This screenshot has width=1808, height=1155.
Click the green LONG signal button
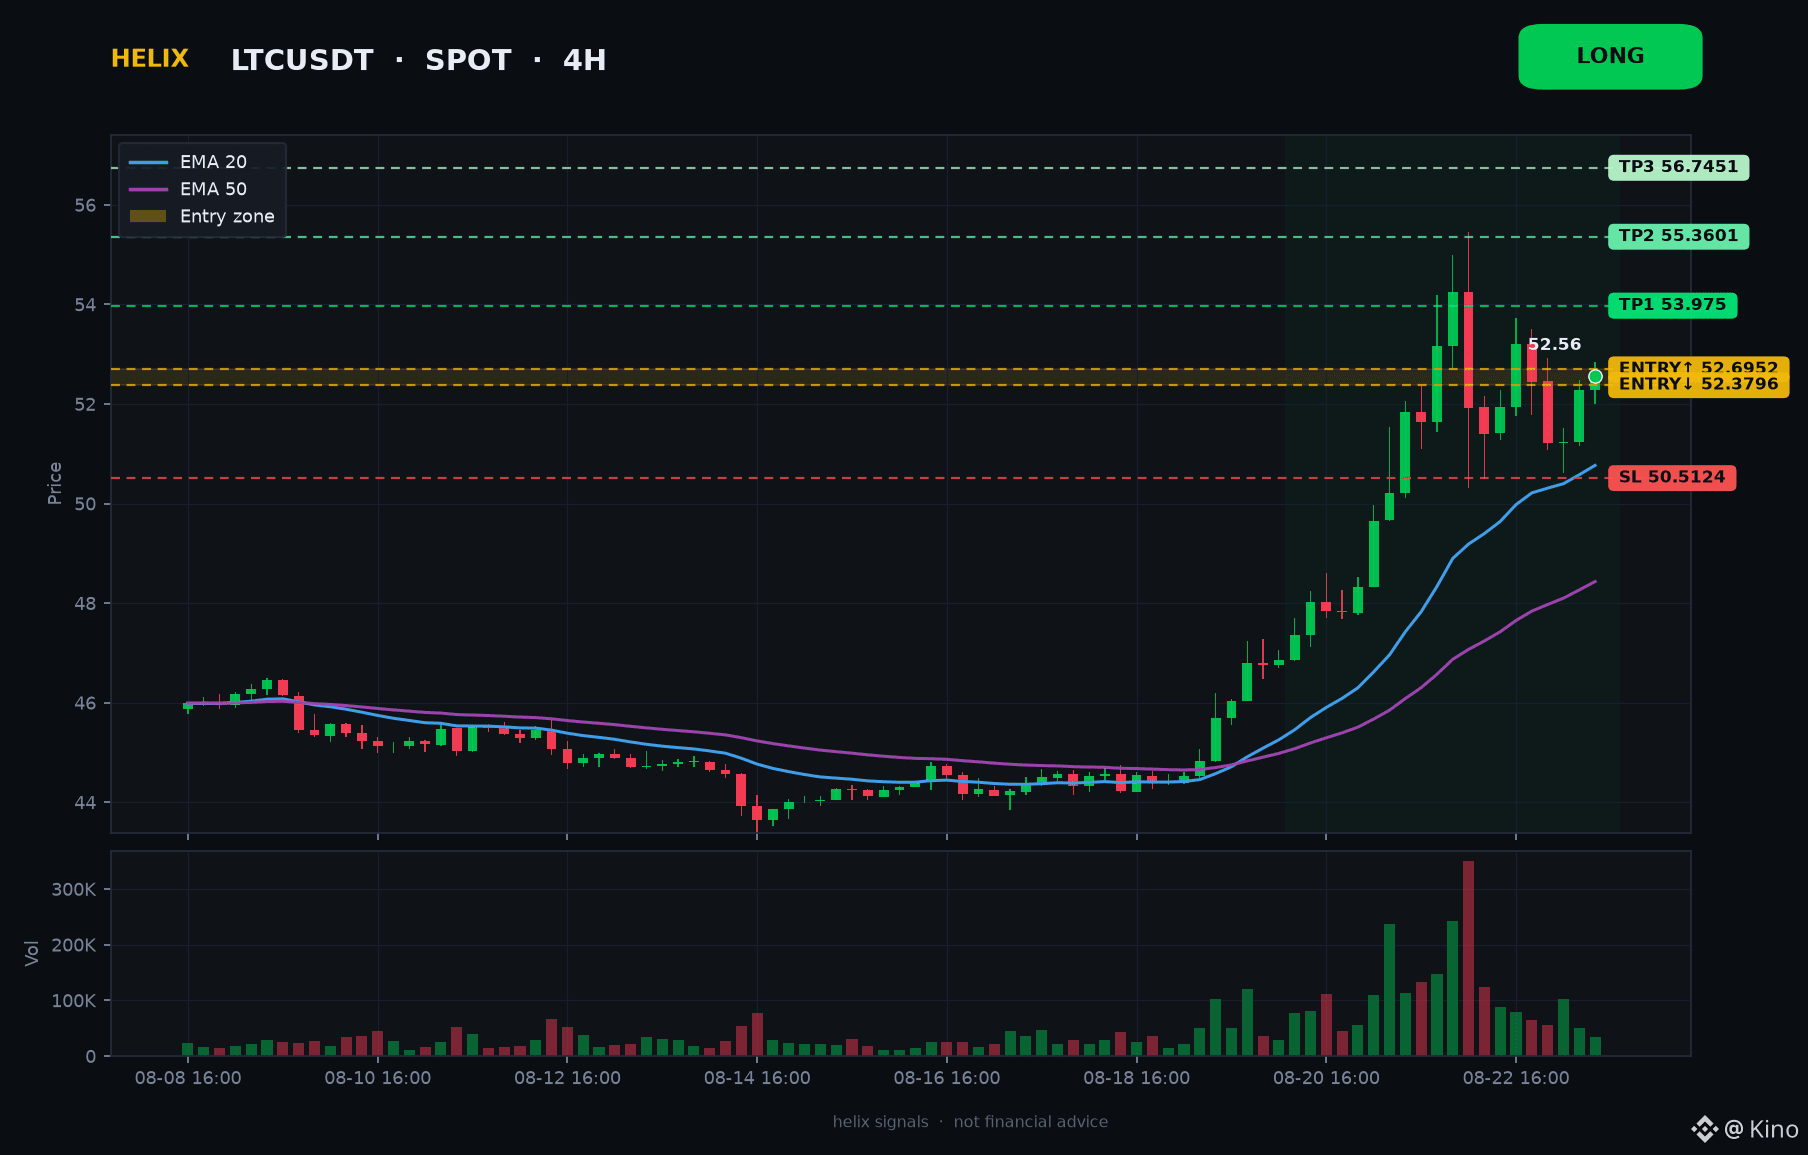1610,57
